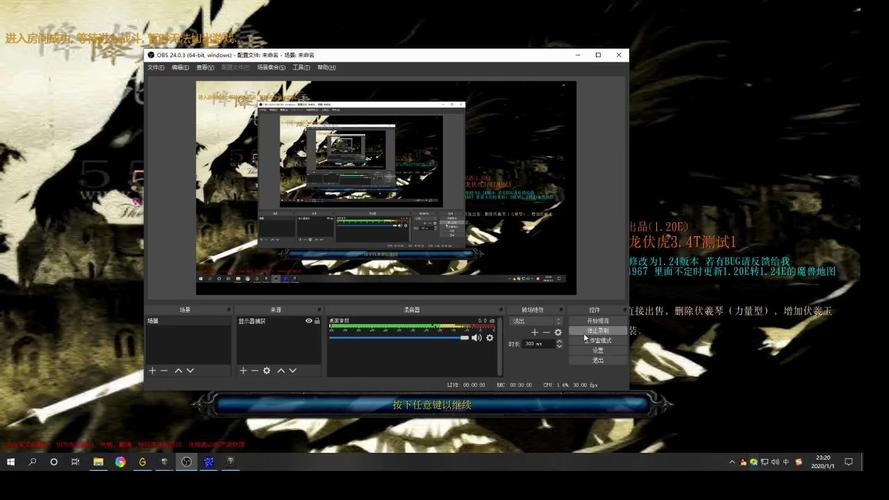
Task: Open taskbar search magnifier icon
Action: click(x=32, y=462)
